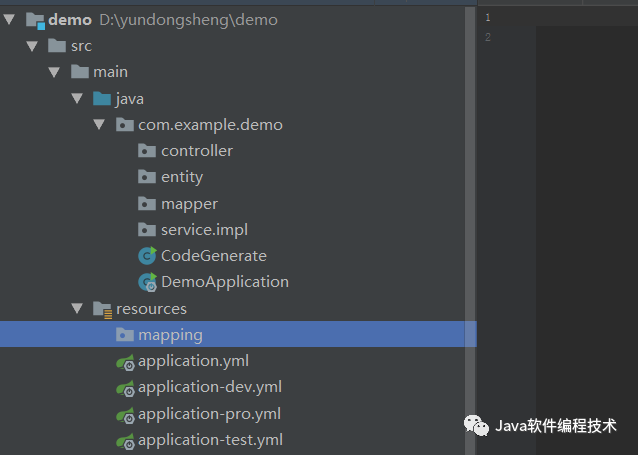
Task: Collapse the demo project root node
Action: click(x=9, y=19)
